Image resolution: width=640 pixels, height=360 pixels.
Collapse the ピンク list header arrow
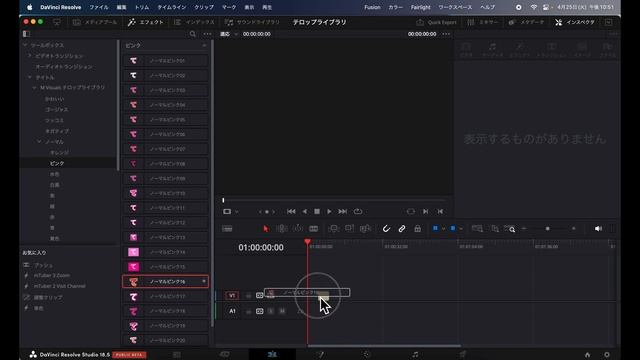coord(204,45)
